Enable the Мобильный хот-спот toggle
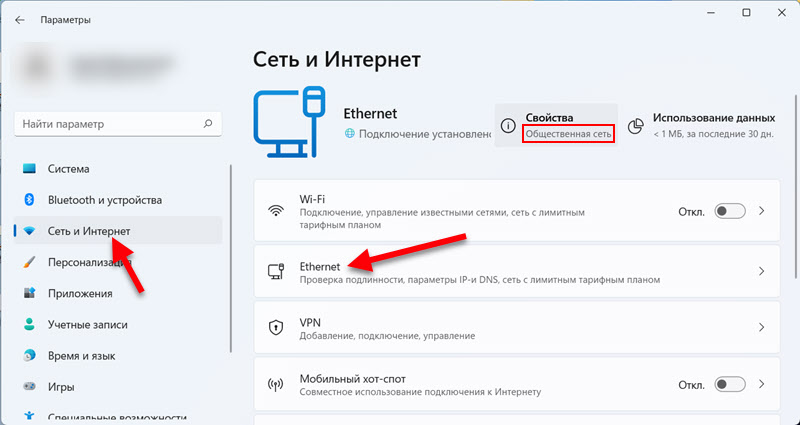Viewport: 800px width, 425px height. coord(731,384)
